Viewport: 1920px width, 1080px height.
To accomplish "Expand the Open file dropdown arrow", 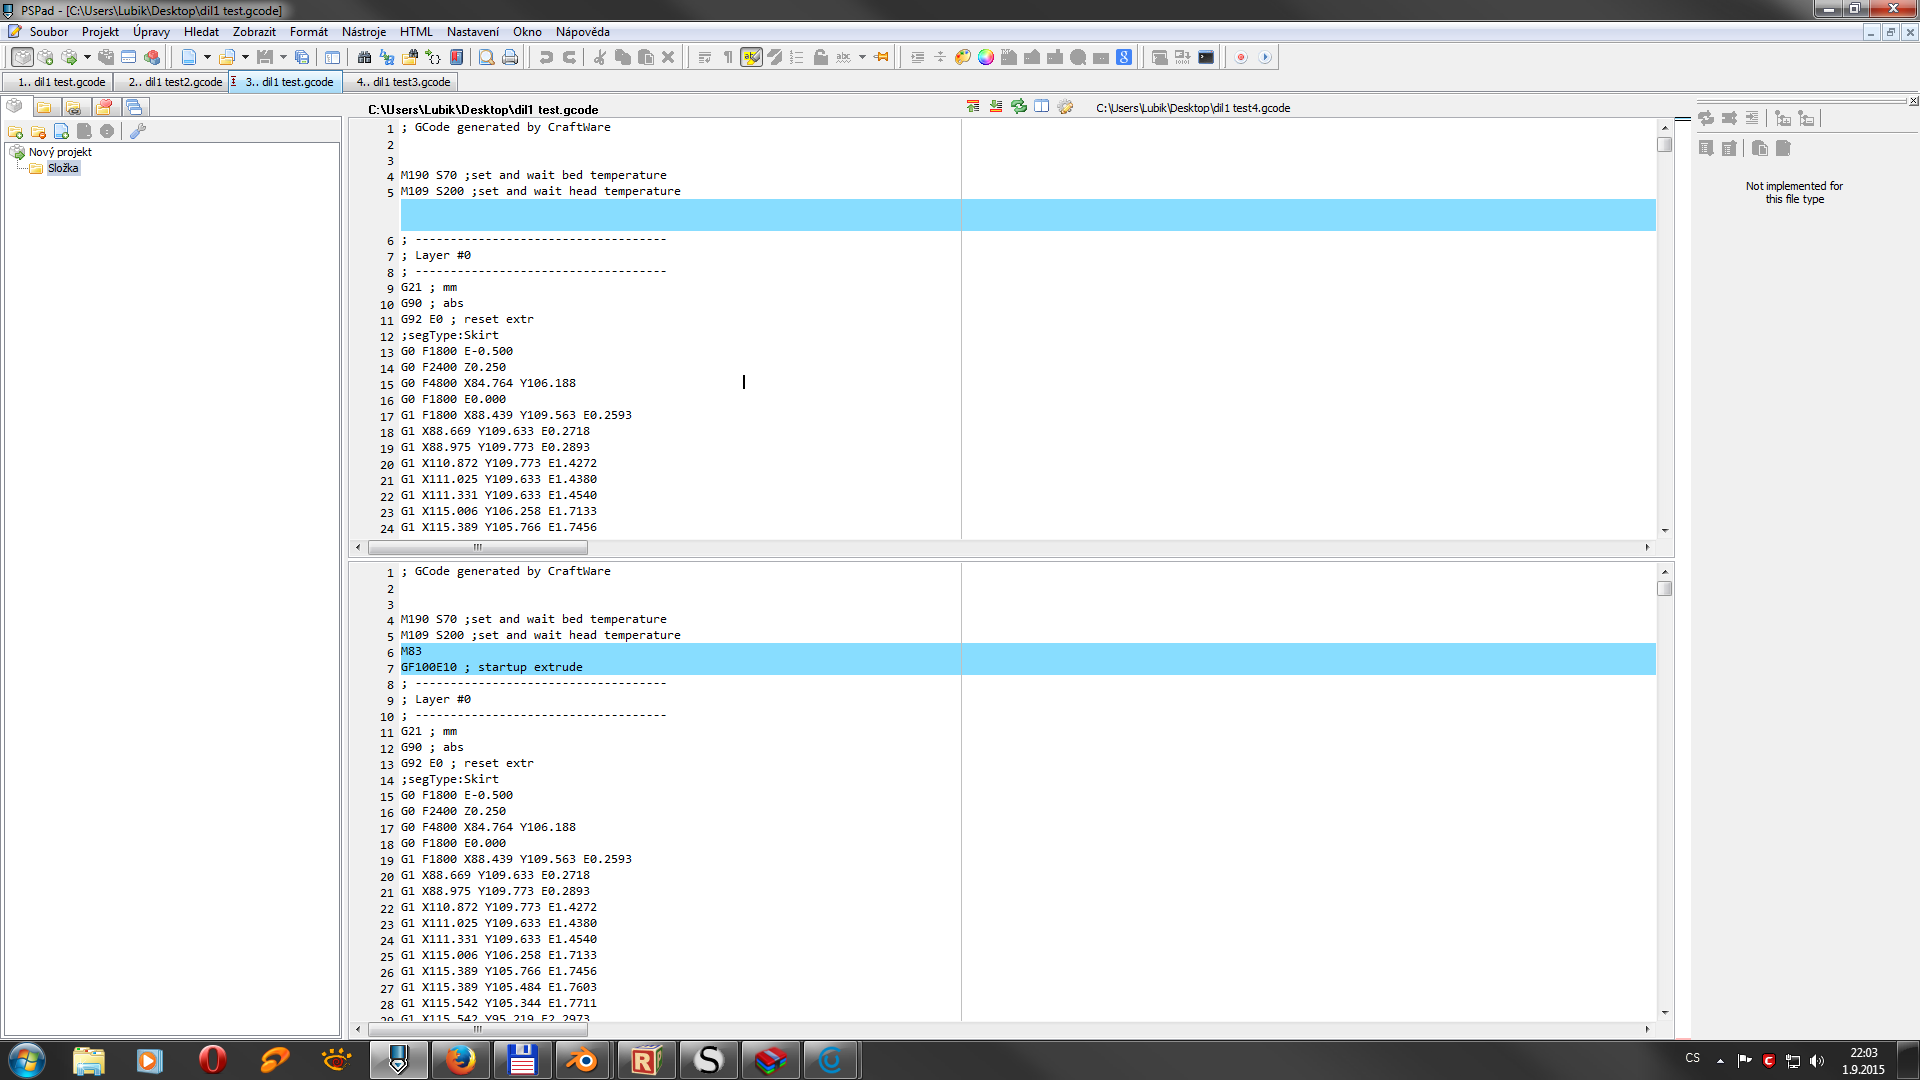I will point(245,57).
